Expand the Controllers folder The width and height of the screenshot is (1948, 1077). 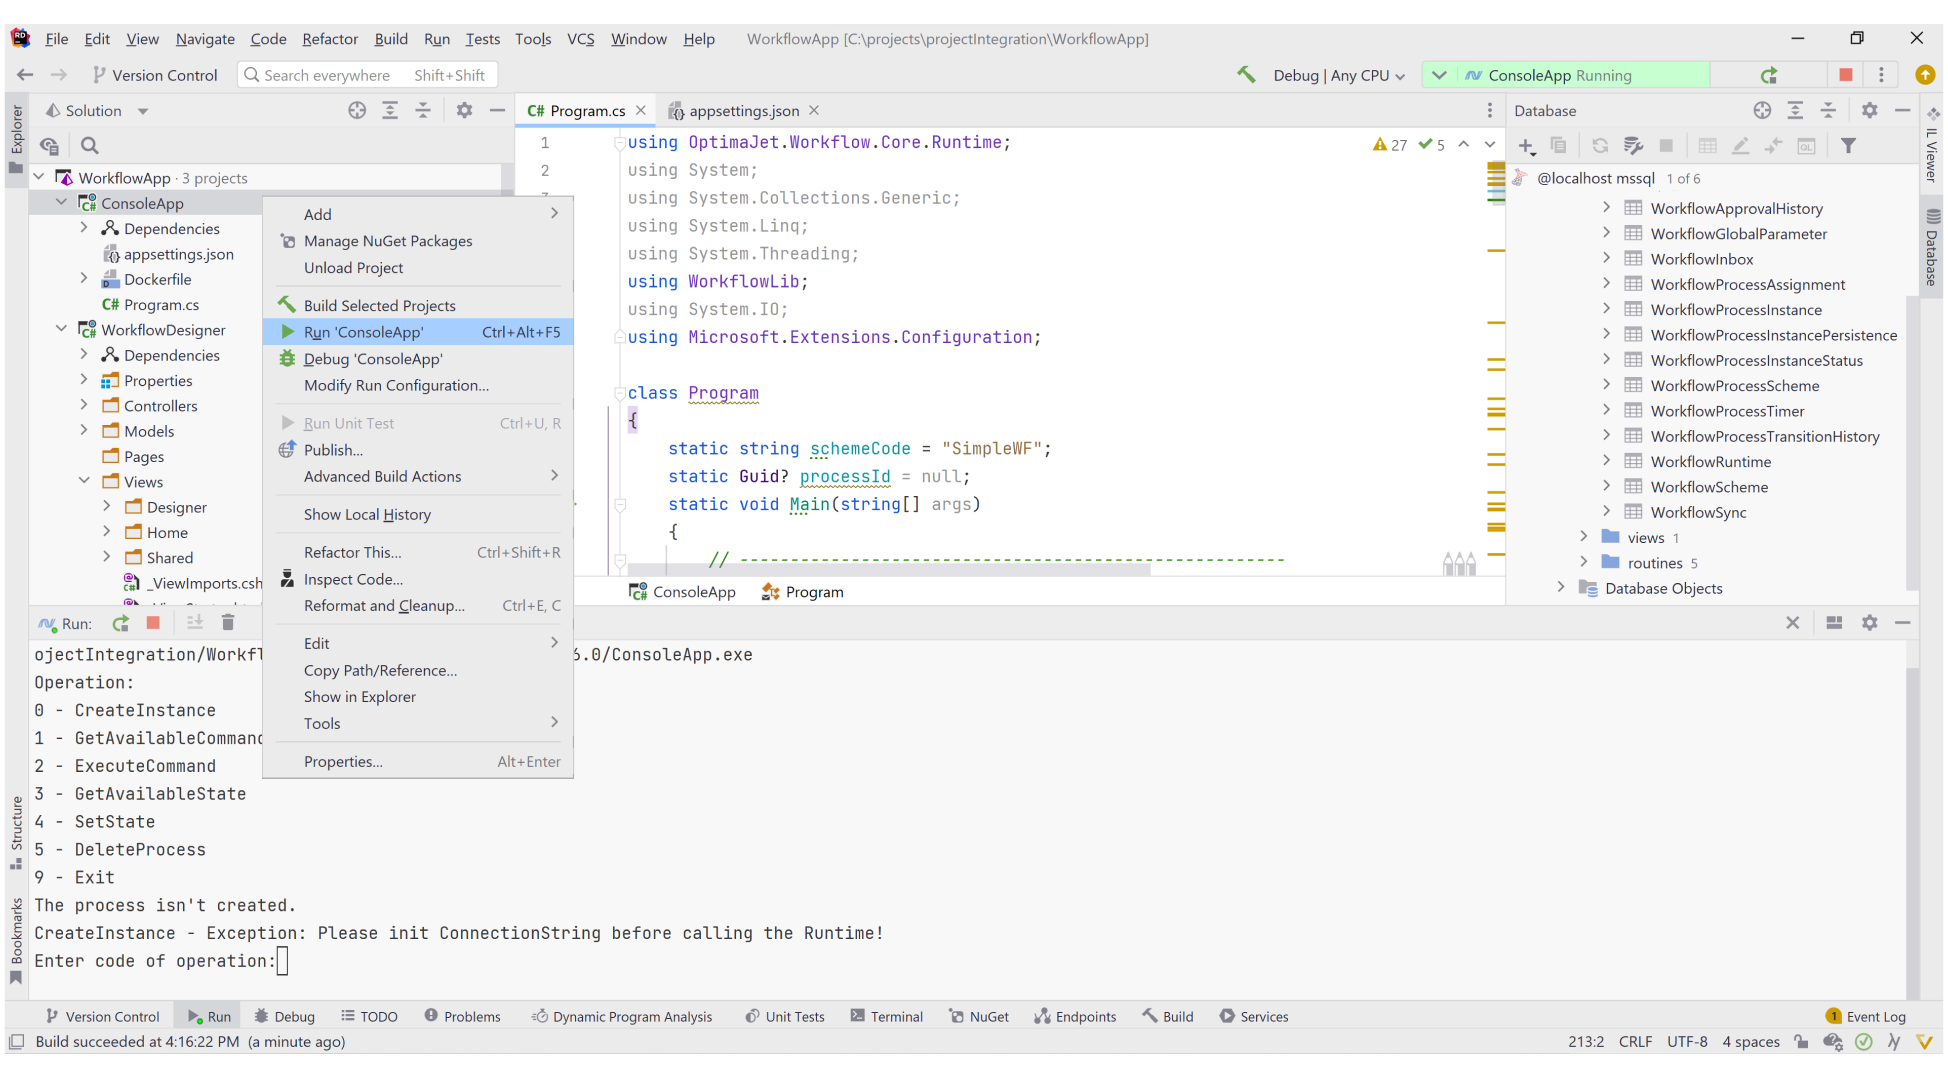coord(84,405)
